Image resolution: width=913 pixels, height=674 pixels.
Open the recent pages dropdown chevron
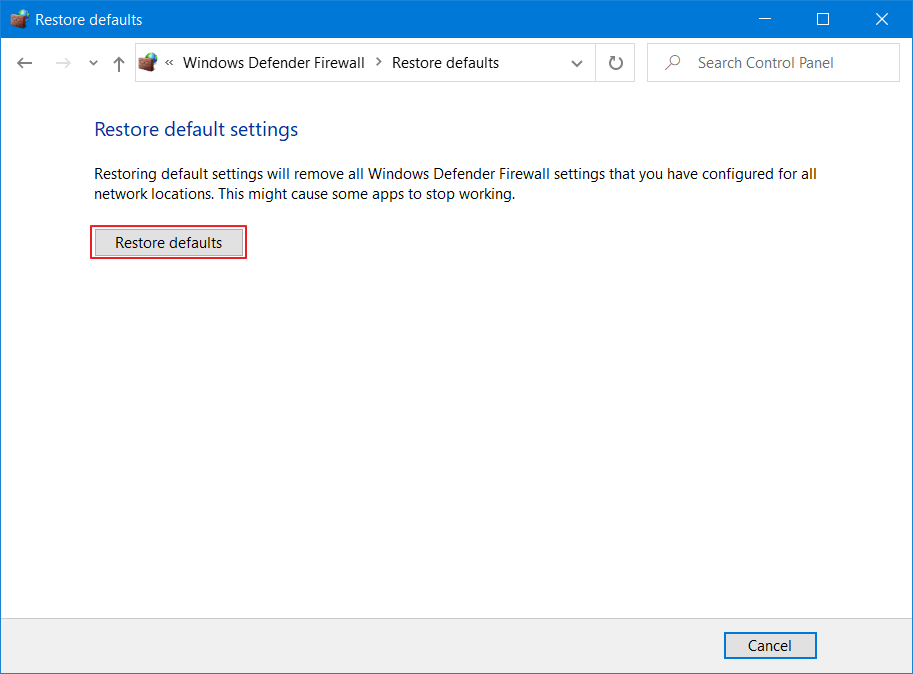pyautogui.click(x=92, y=62)
